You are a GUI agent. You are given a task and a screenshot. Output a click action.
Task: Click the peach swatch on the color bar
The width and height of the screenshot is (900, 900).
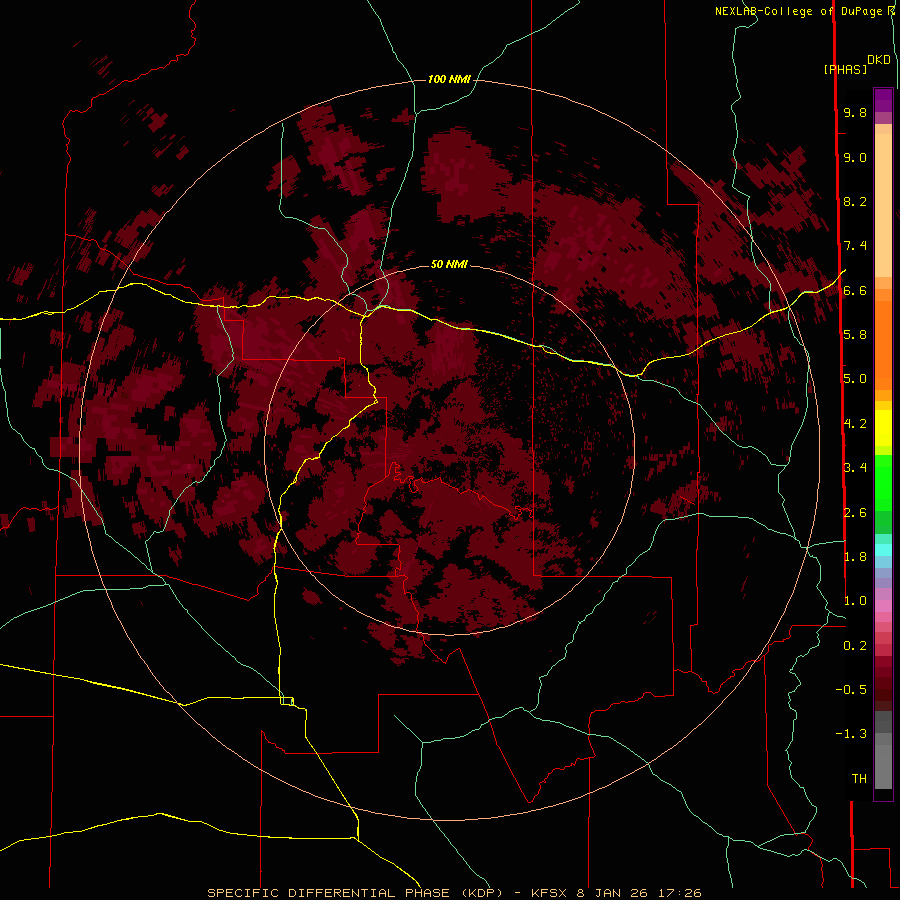(883, 205)
